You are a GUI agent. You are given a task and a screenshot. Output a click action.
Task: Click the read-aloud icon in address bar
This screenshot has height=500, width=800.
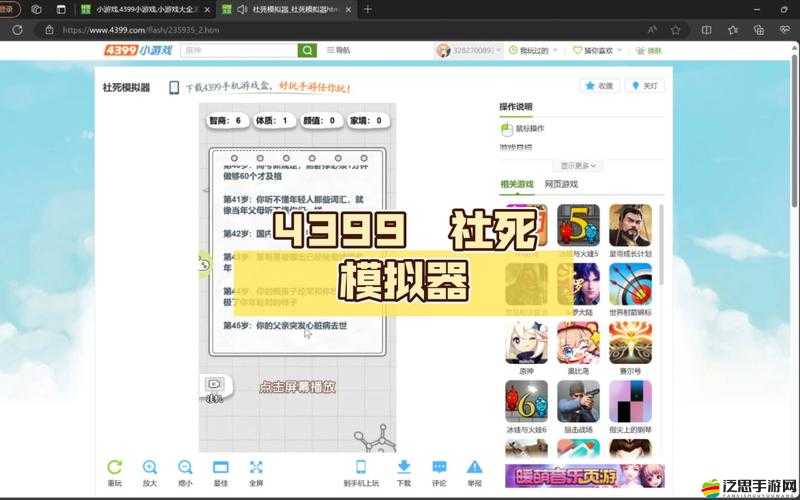pos(652,30)
